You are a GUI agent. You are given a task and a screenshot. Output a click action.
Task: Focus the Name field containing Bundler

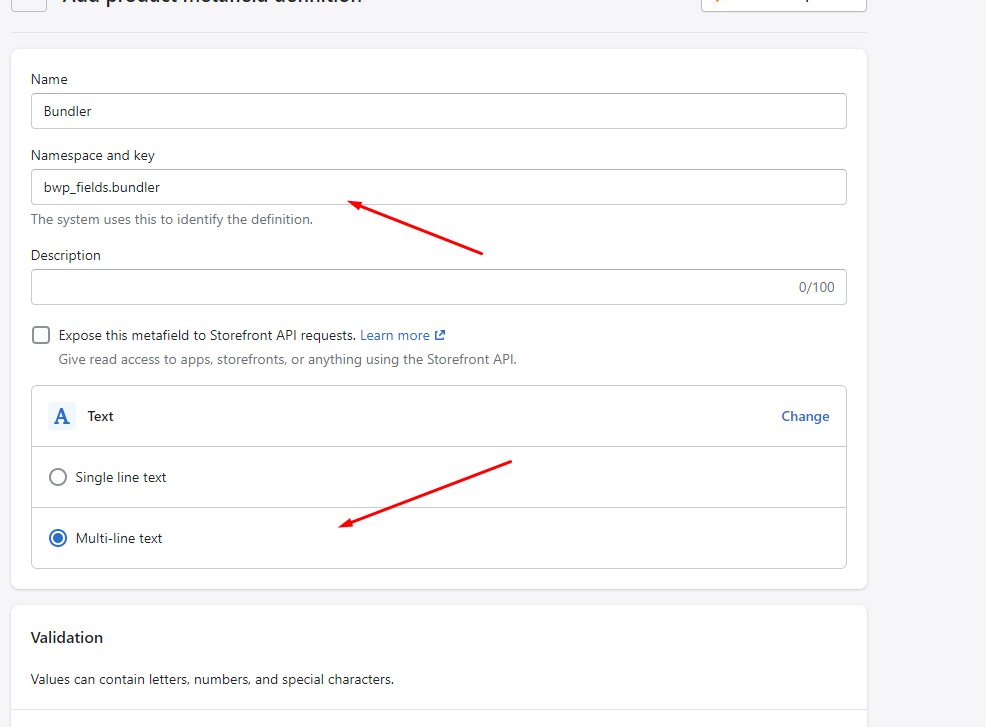point(438,111)
